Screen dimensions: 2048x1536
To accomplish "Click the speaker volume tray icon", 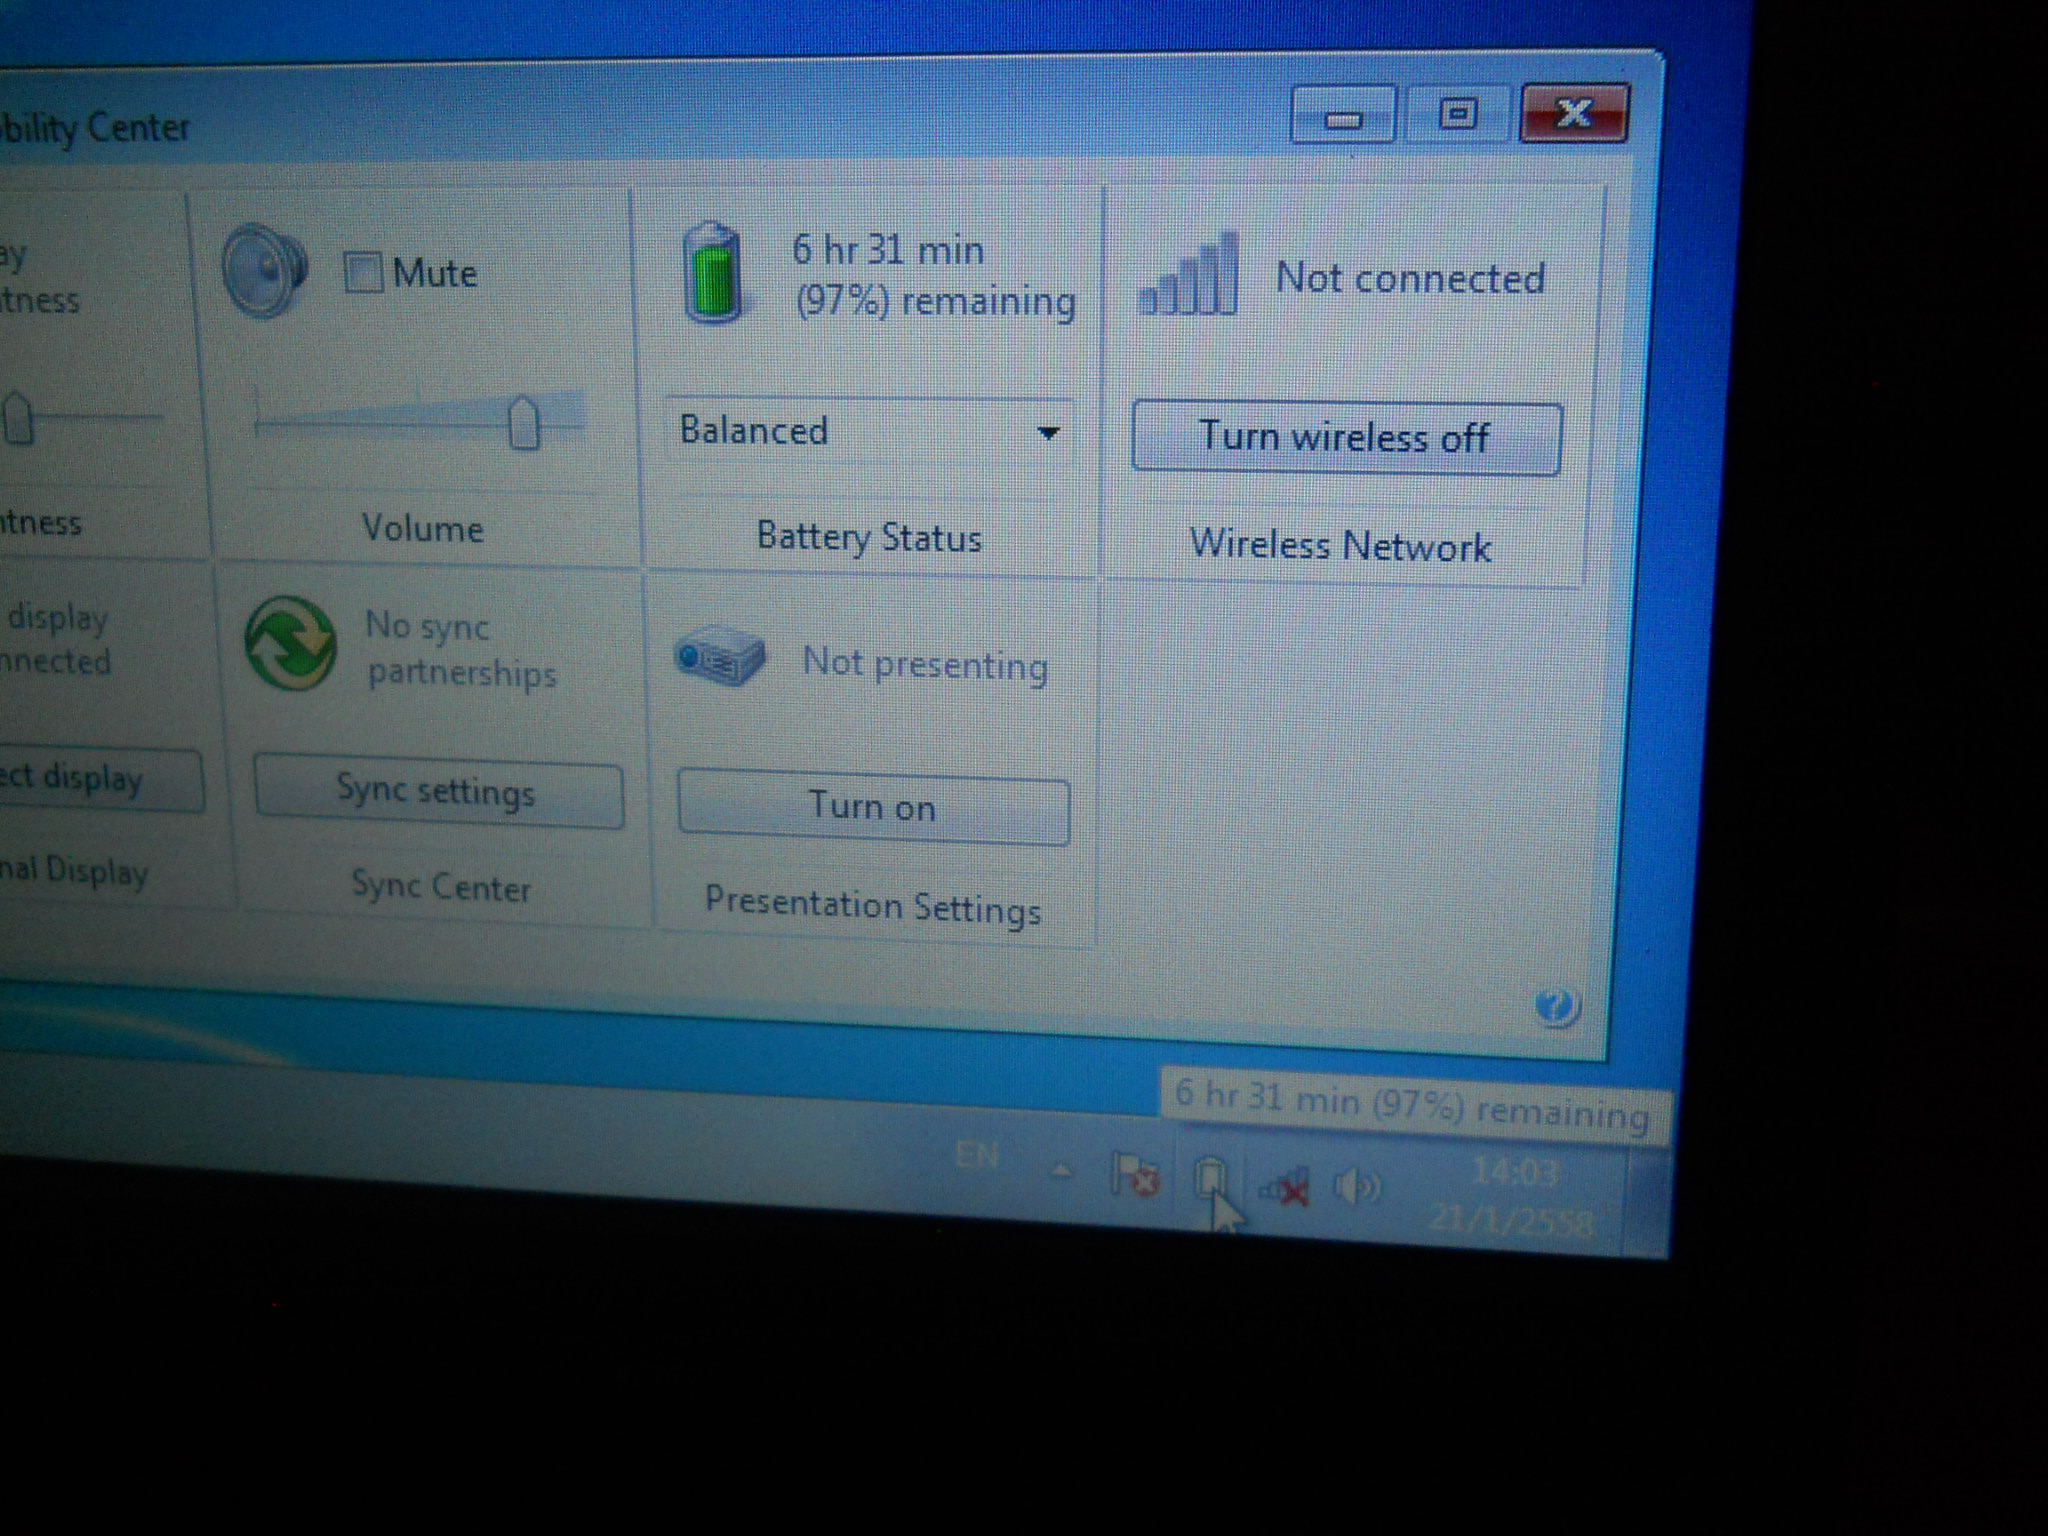I will [1356, 1187].
